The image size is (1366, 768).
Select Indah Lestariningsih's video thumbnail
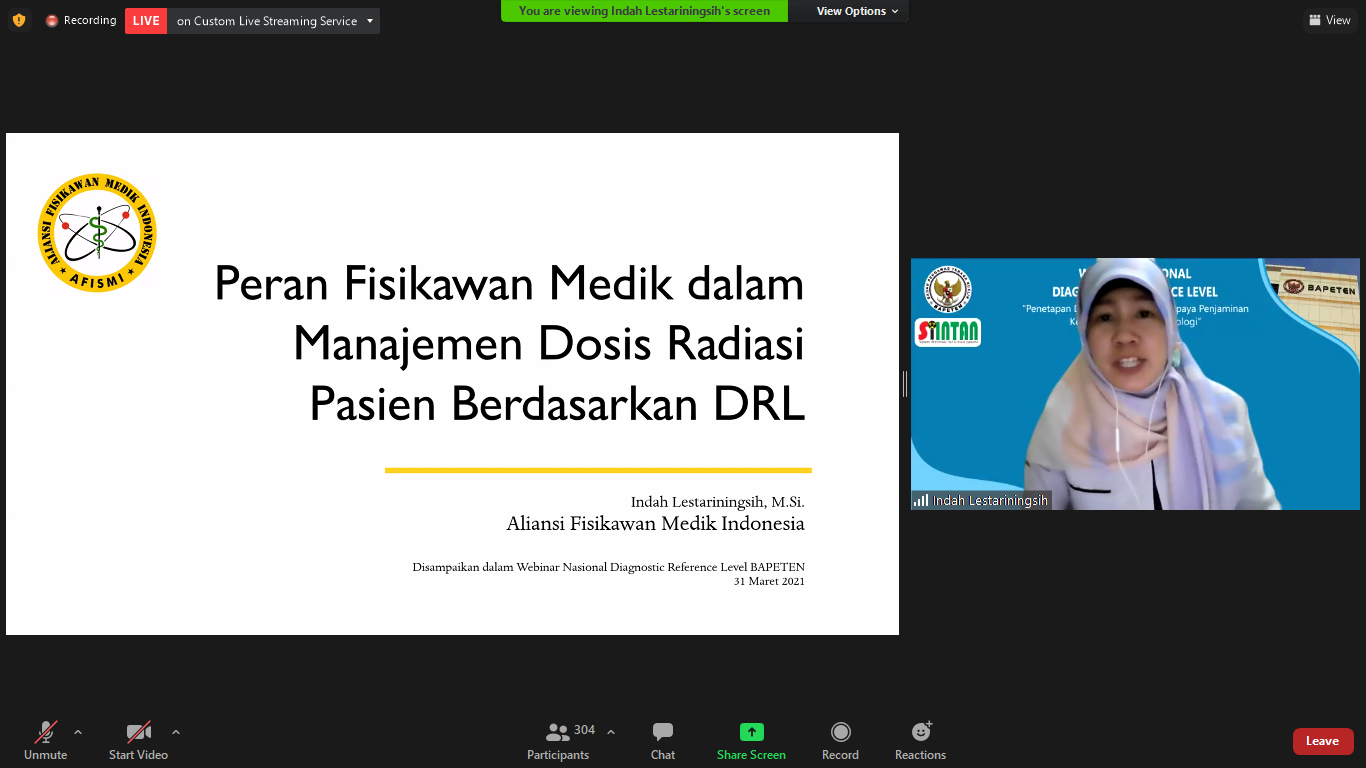tap(1135, 384)
